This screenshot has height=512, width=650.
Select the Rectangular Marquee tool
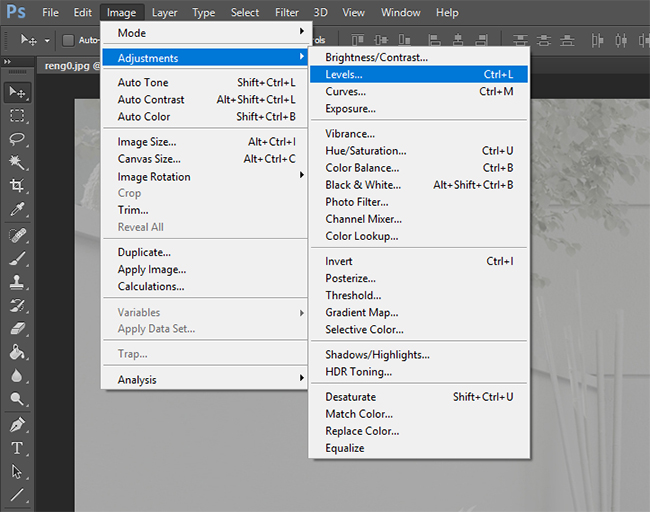coord(17,116)
